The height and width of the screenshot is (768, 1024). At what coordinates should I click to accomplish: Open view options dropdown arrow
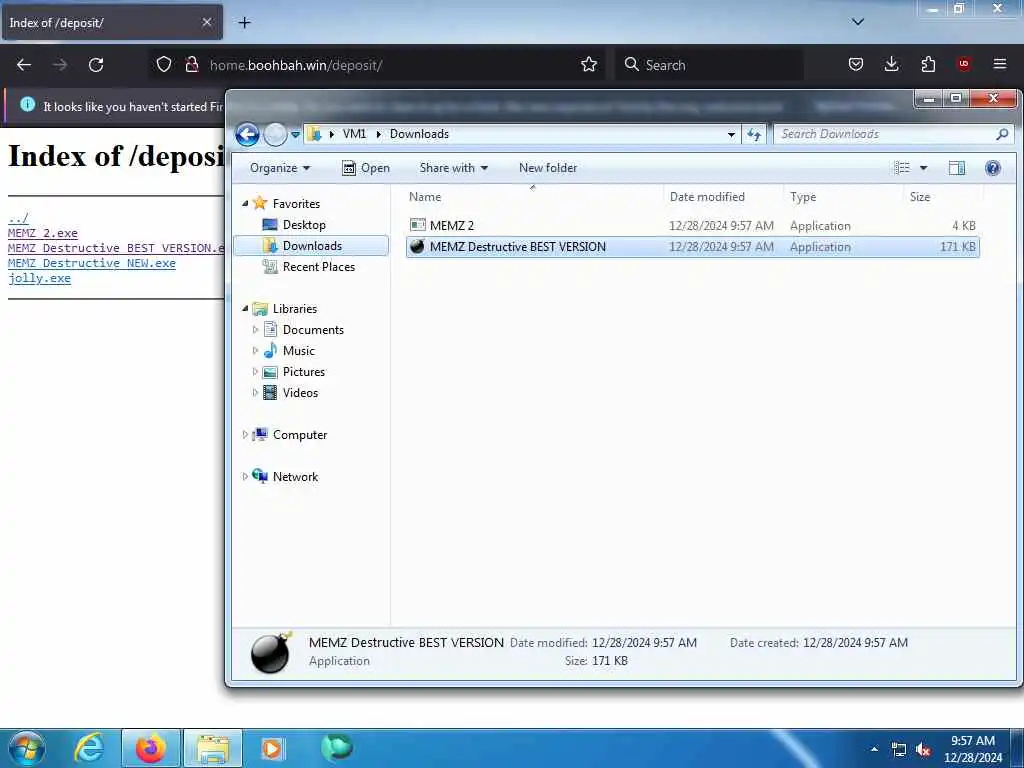(923, 168)
